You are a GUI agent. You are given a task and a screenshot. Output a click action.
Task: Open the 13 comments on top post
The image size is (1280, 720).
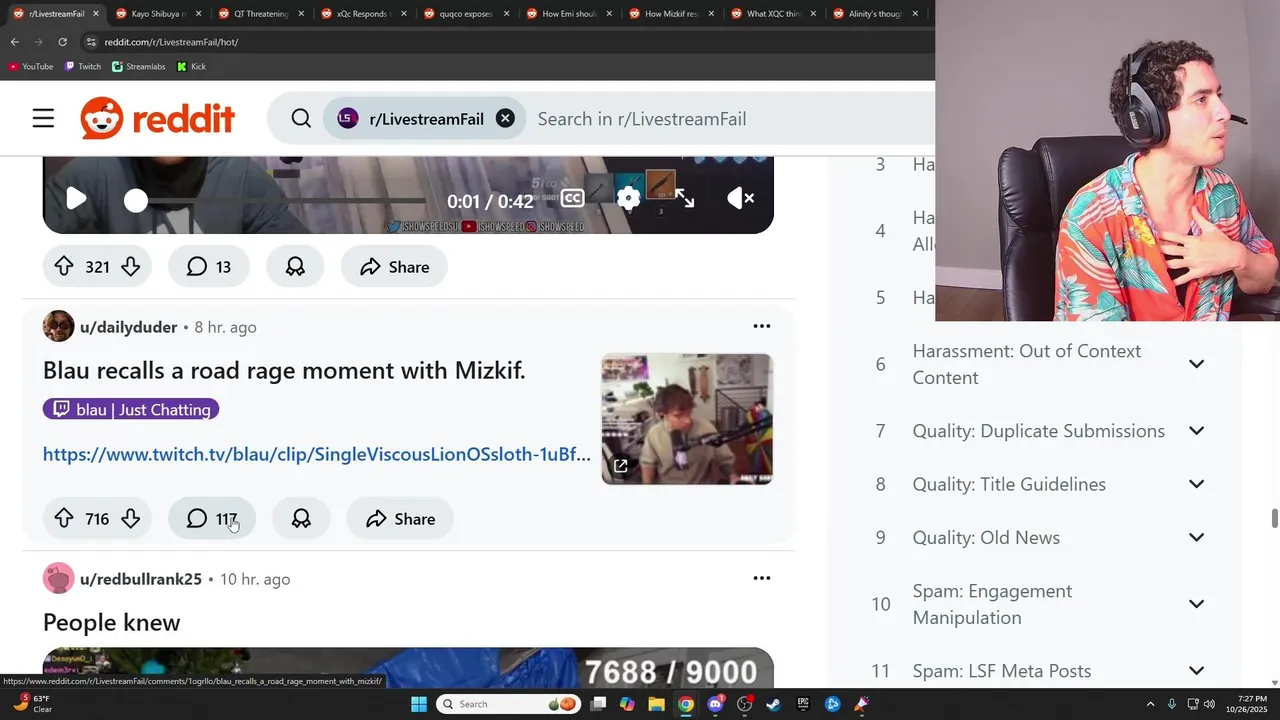208,267
